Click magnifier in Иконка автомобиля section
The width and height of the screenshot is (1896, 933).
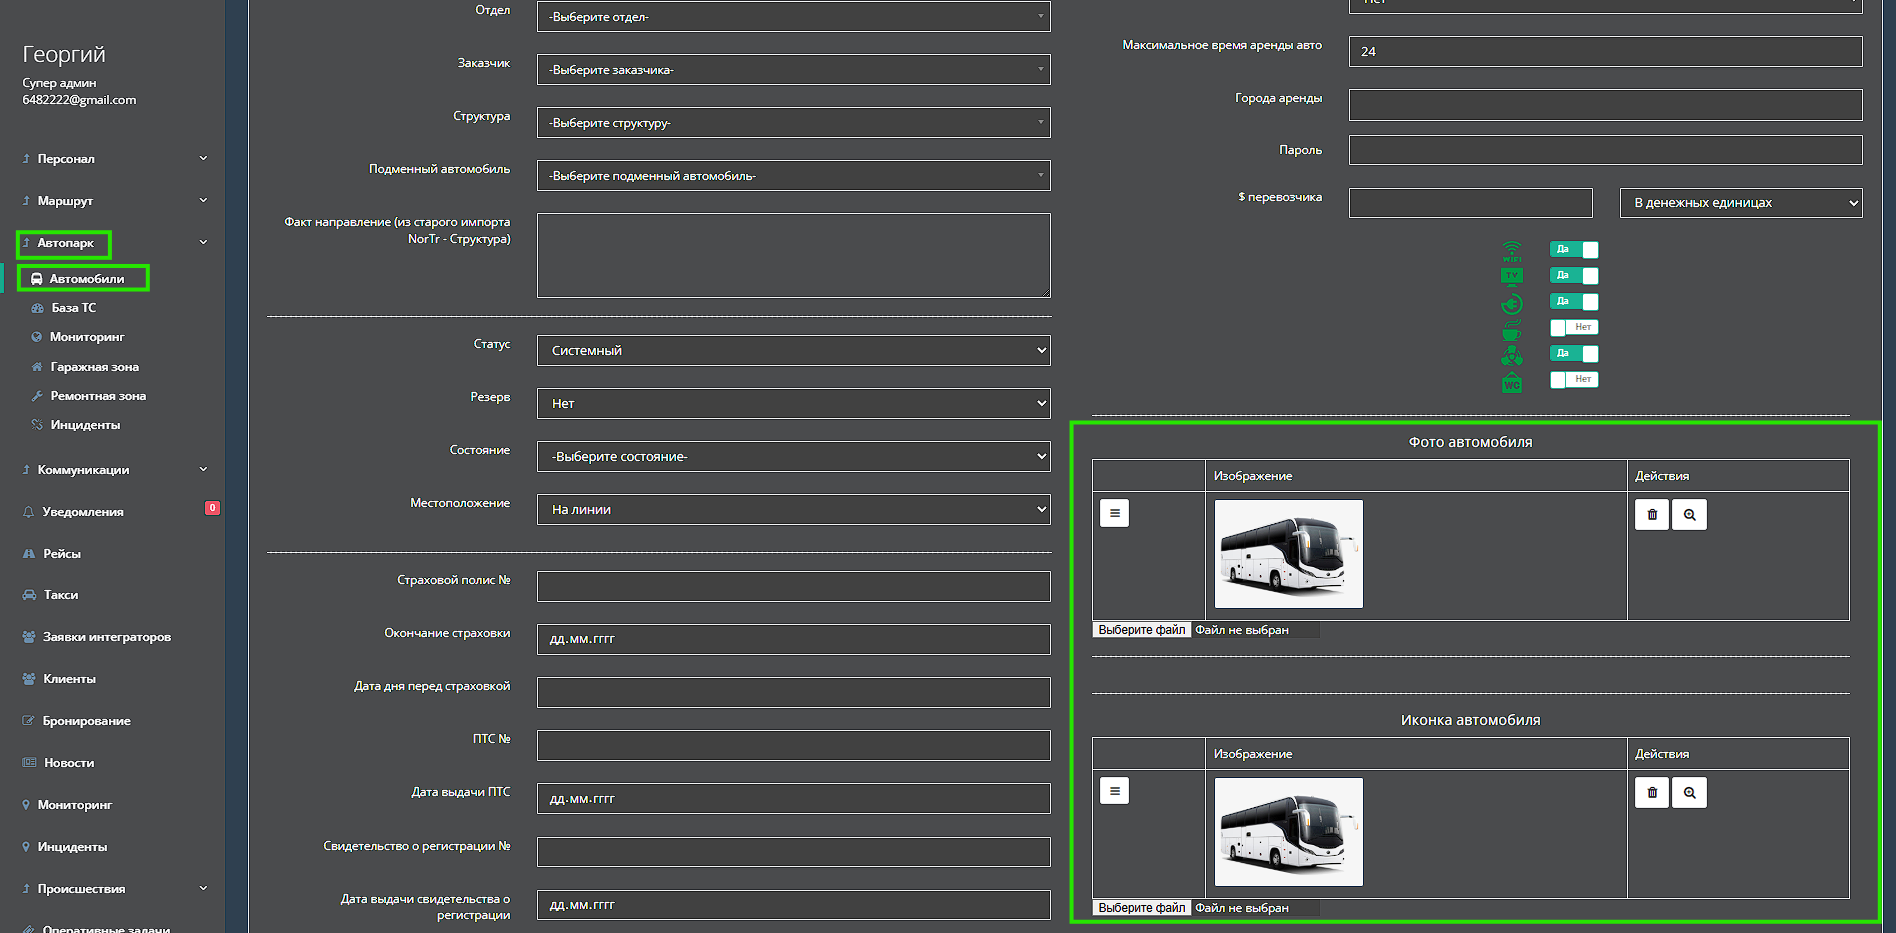click(1689, 793)
